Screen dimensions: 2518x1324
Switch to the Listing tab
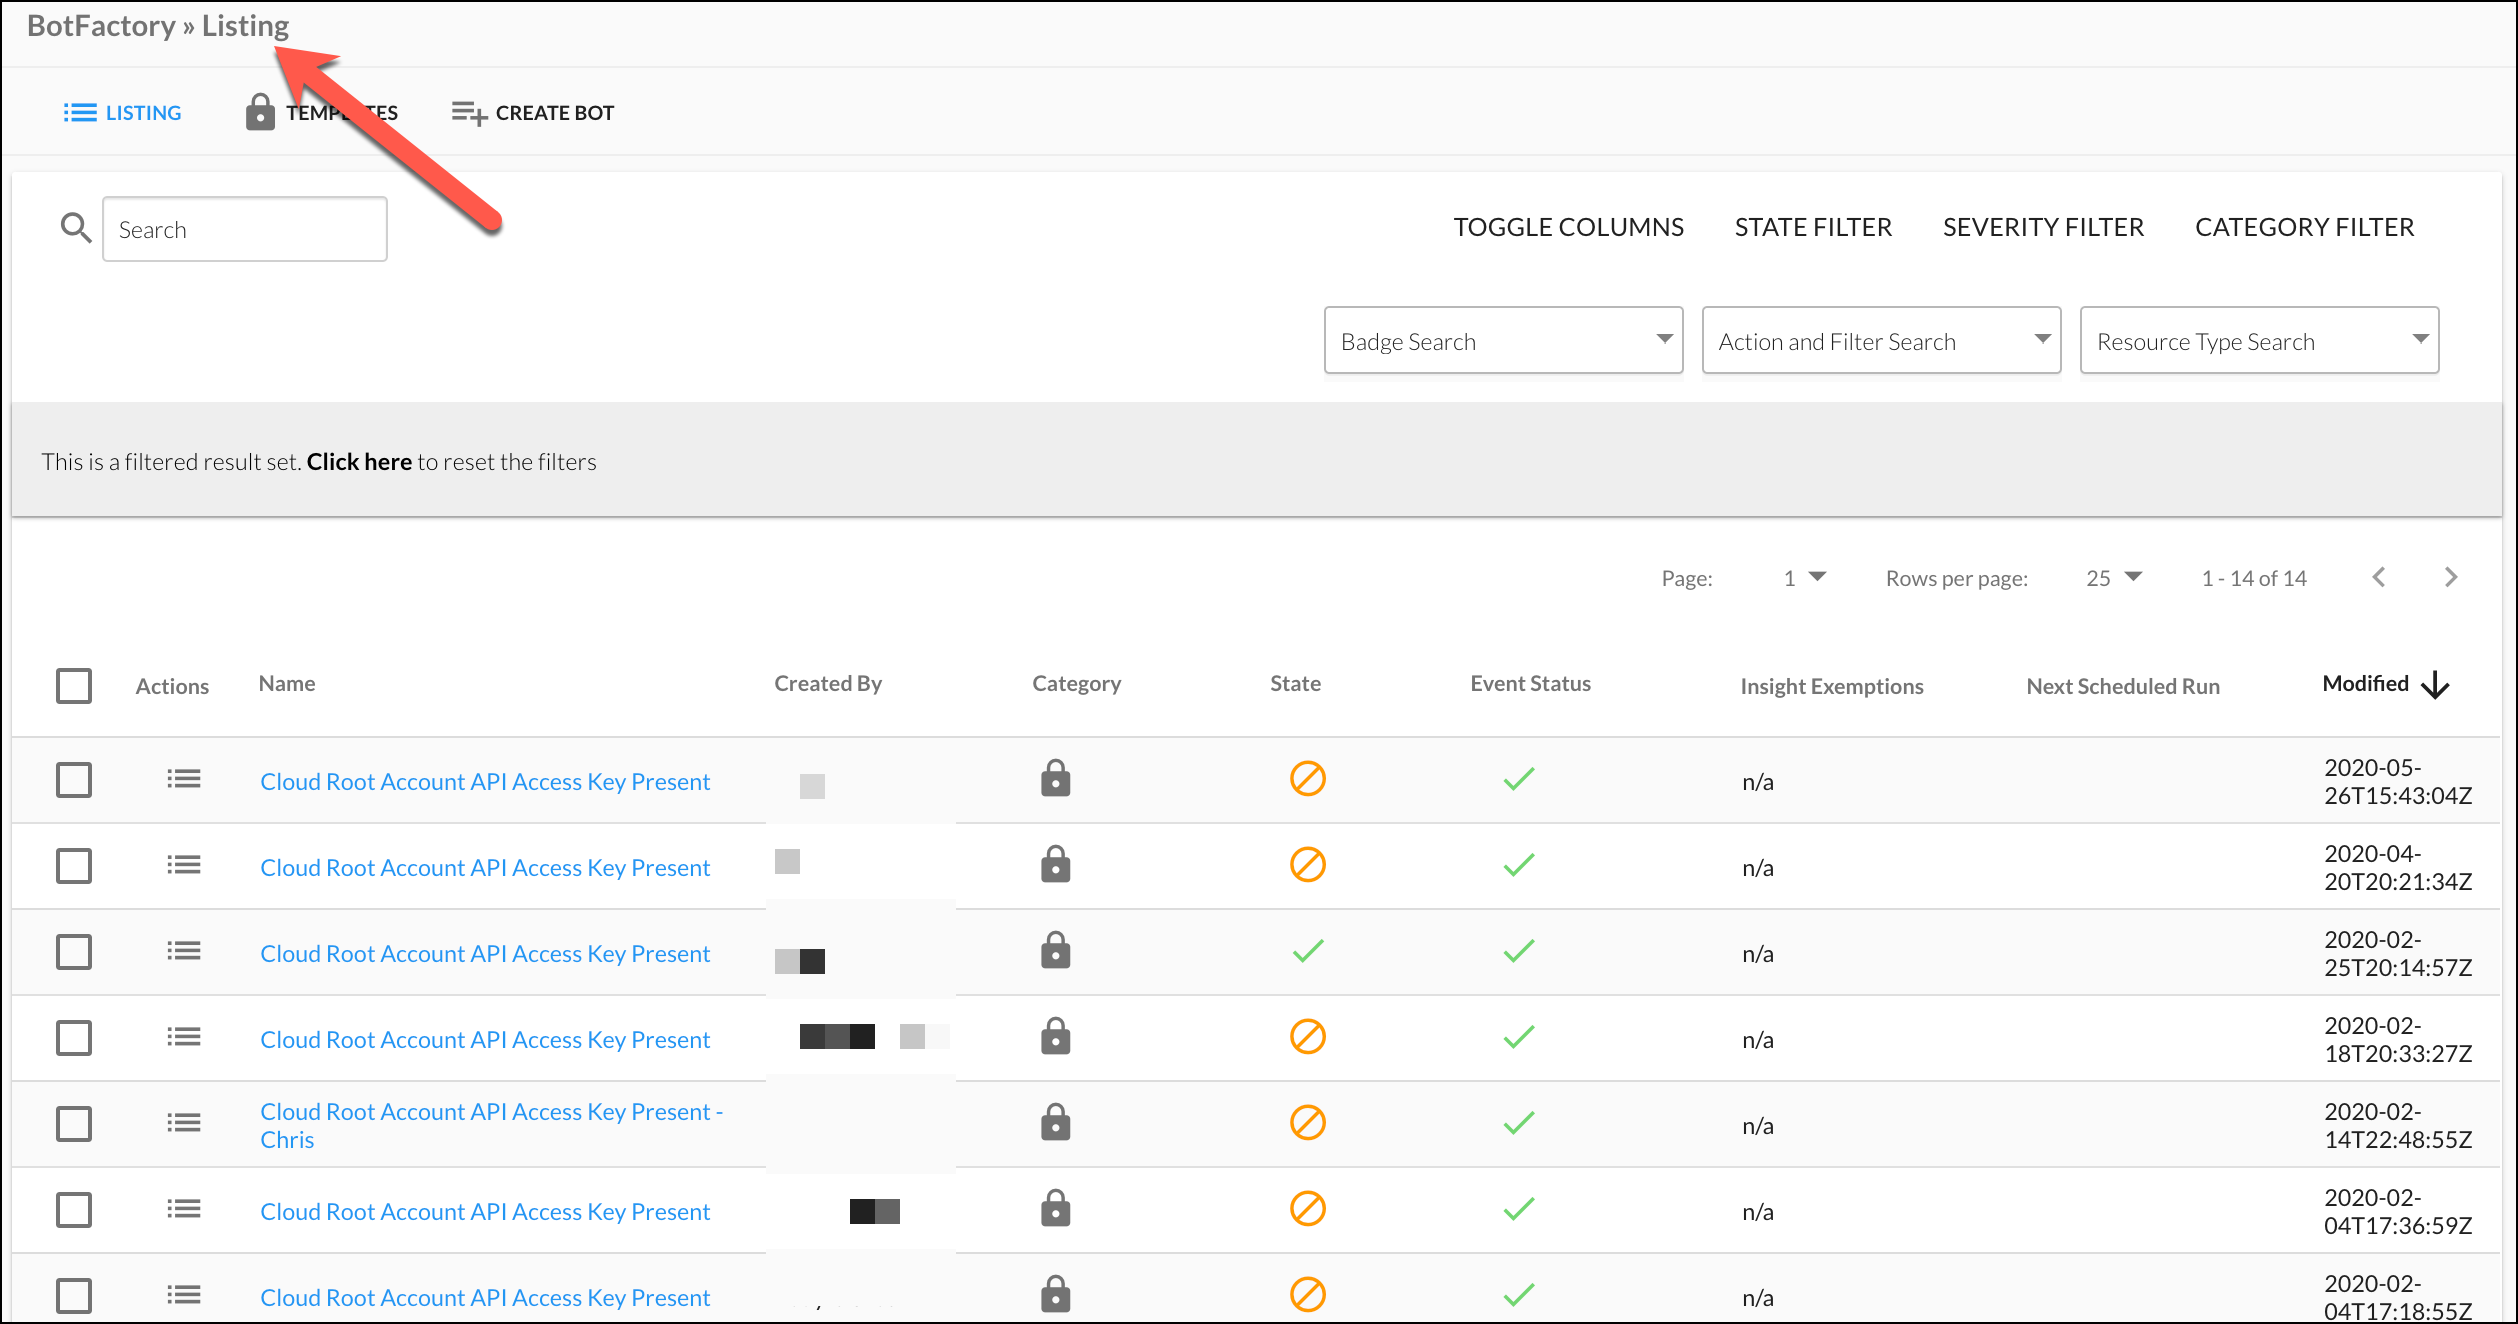coord(123,113)
